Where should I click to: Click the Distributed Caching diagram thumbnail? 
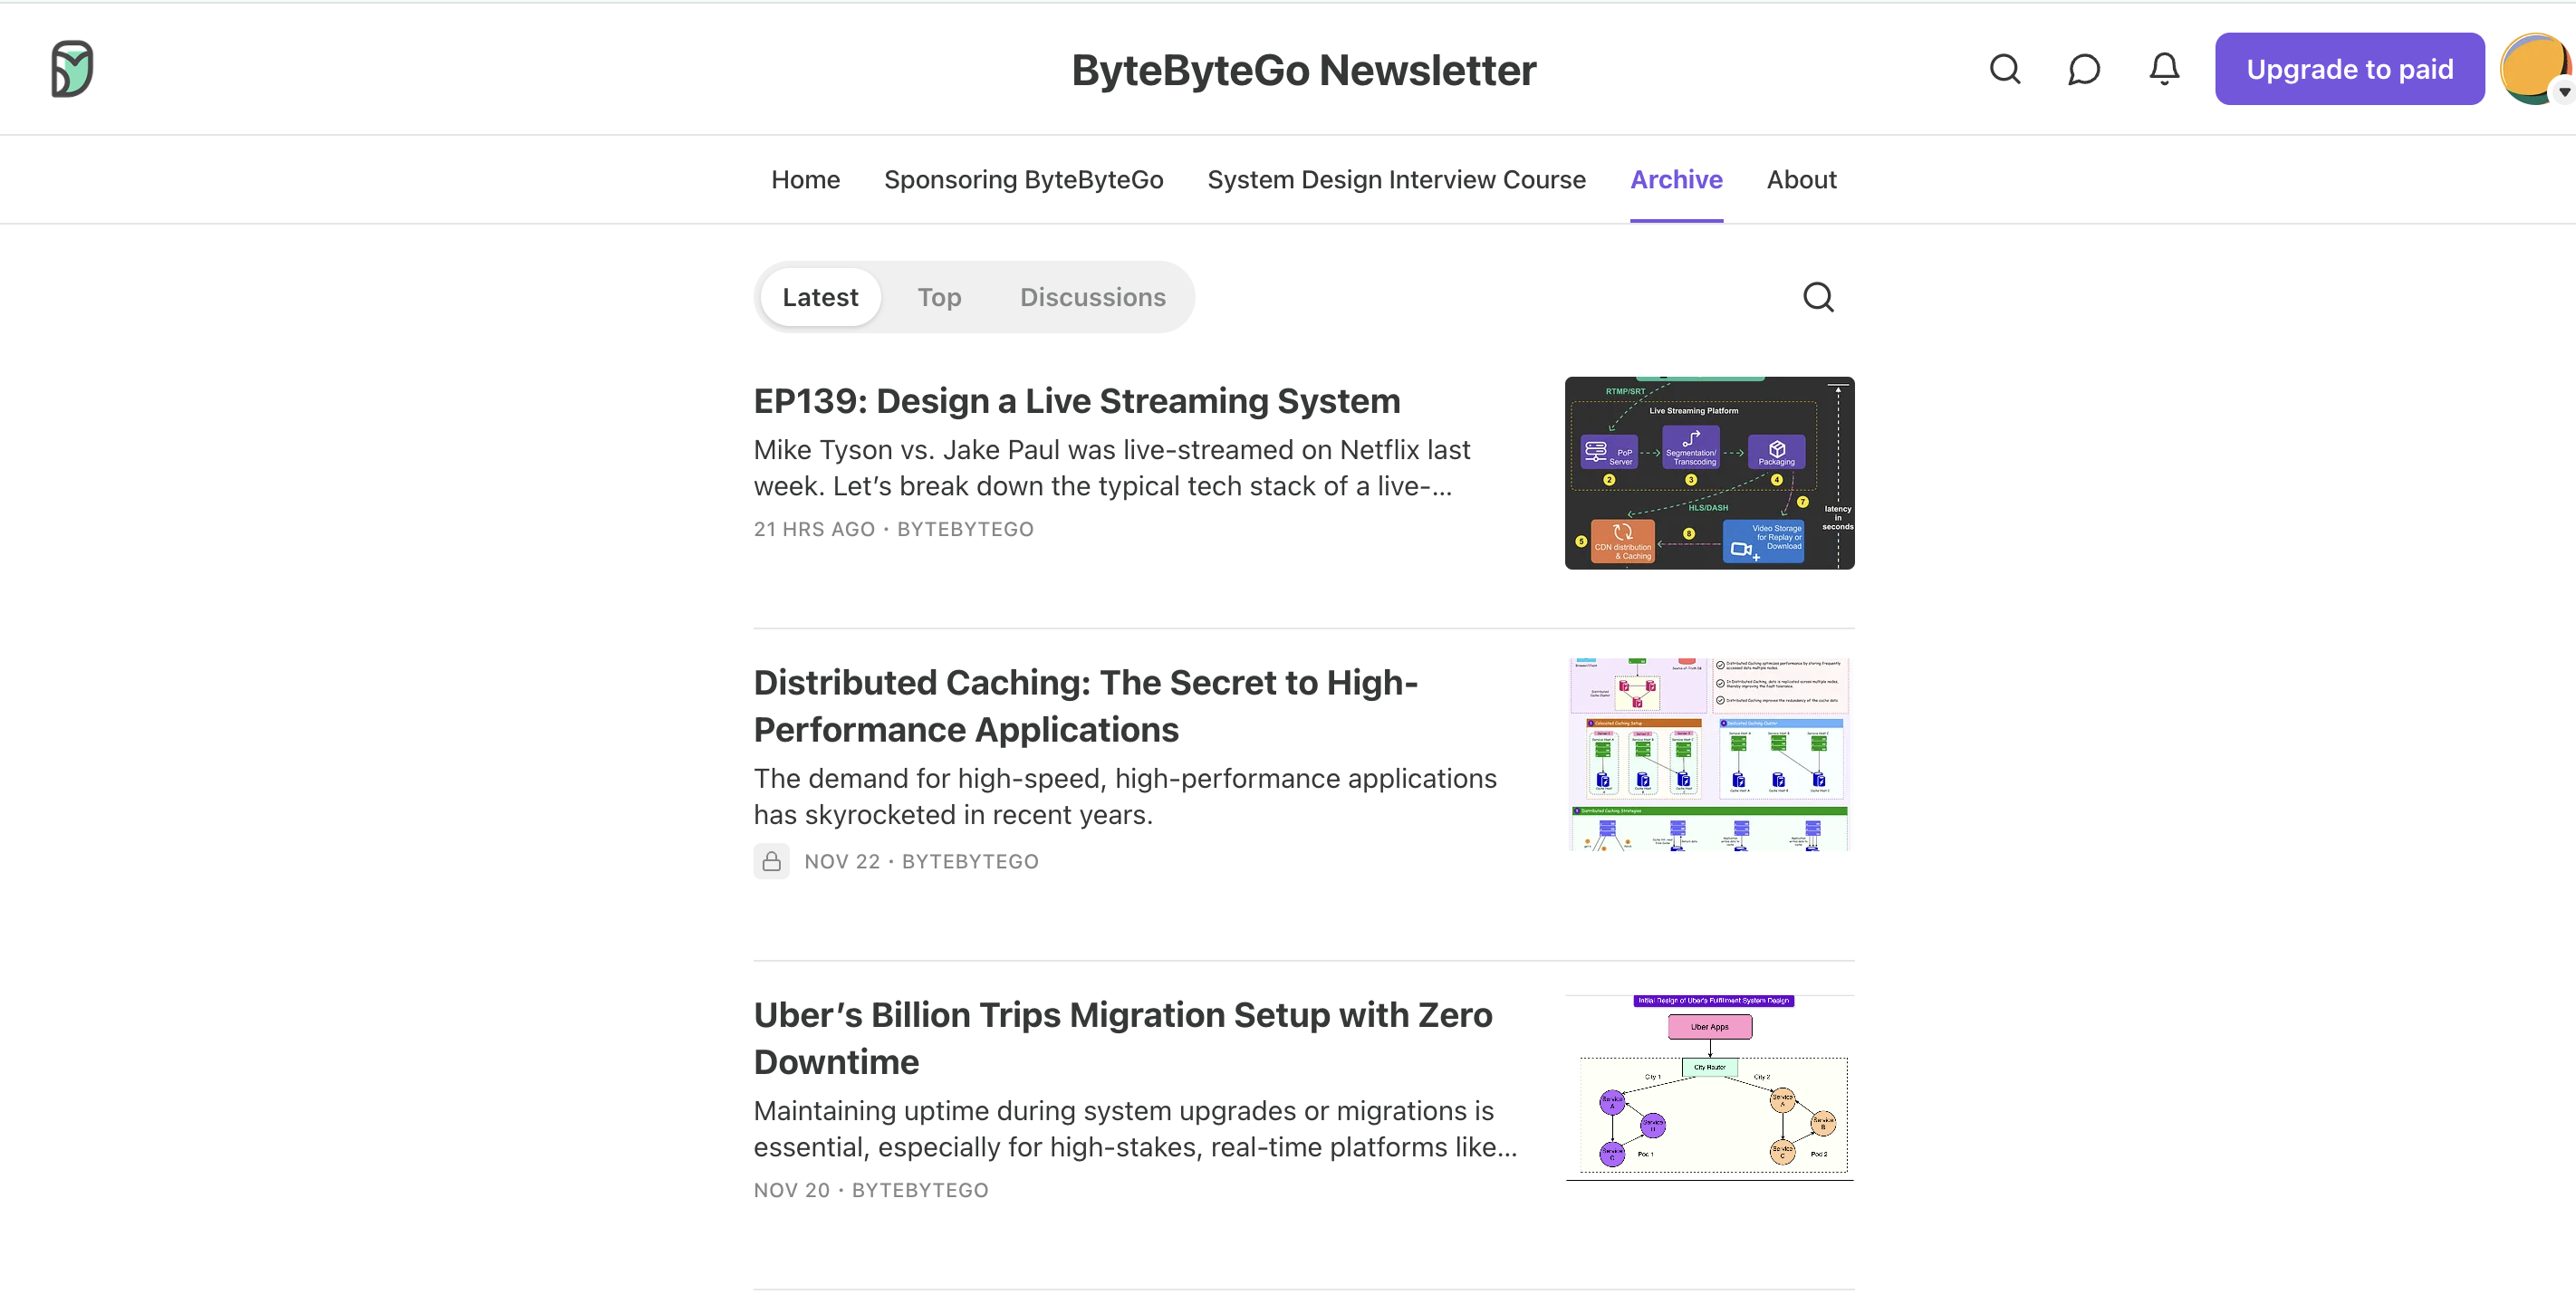point(1709,754)
